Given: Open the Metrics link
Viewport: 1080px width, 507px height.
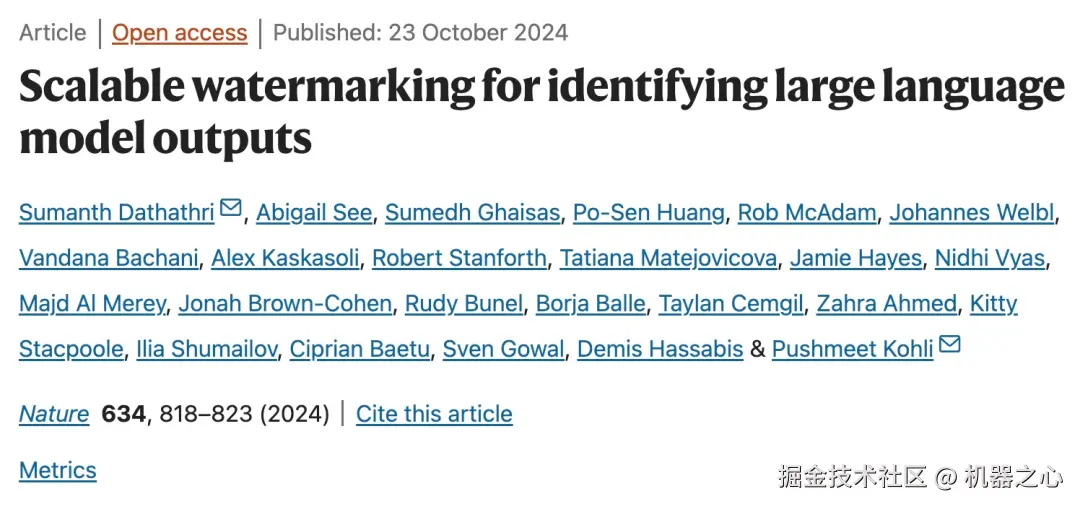Looking at the screenshot, I should pyautogui.click(x=58, y=470).
